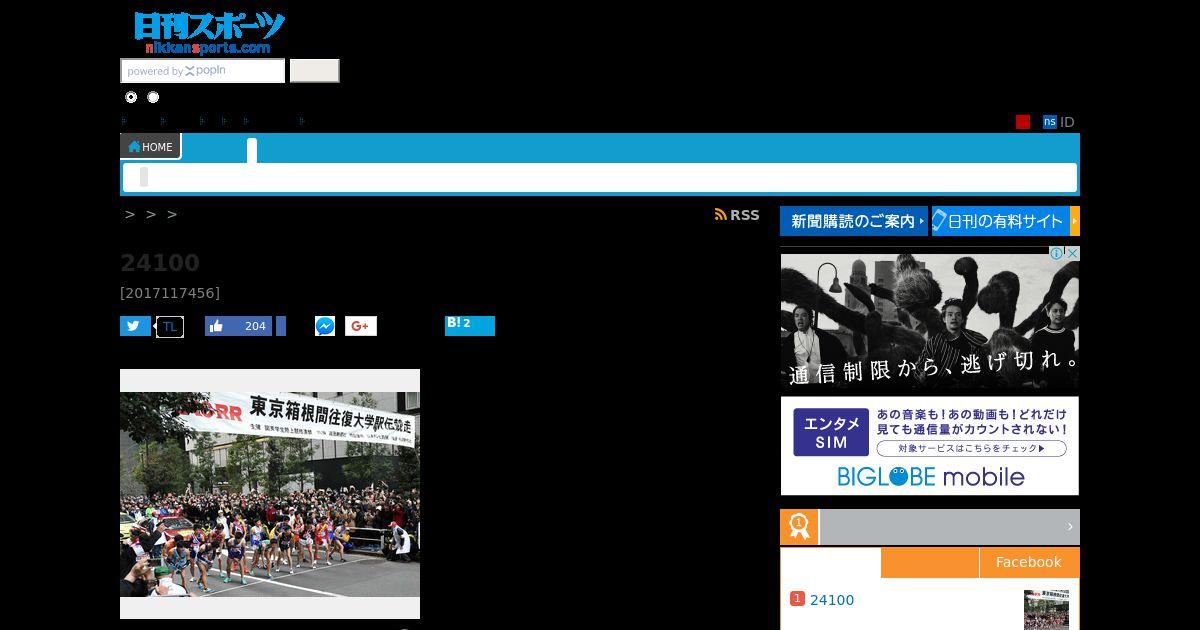The width and height of the screenshot is (1200, 630).
Task: Open newspaper subscription guide 新聞購読のご案内
Action: click(x=854, y=221)
